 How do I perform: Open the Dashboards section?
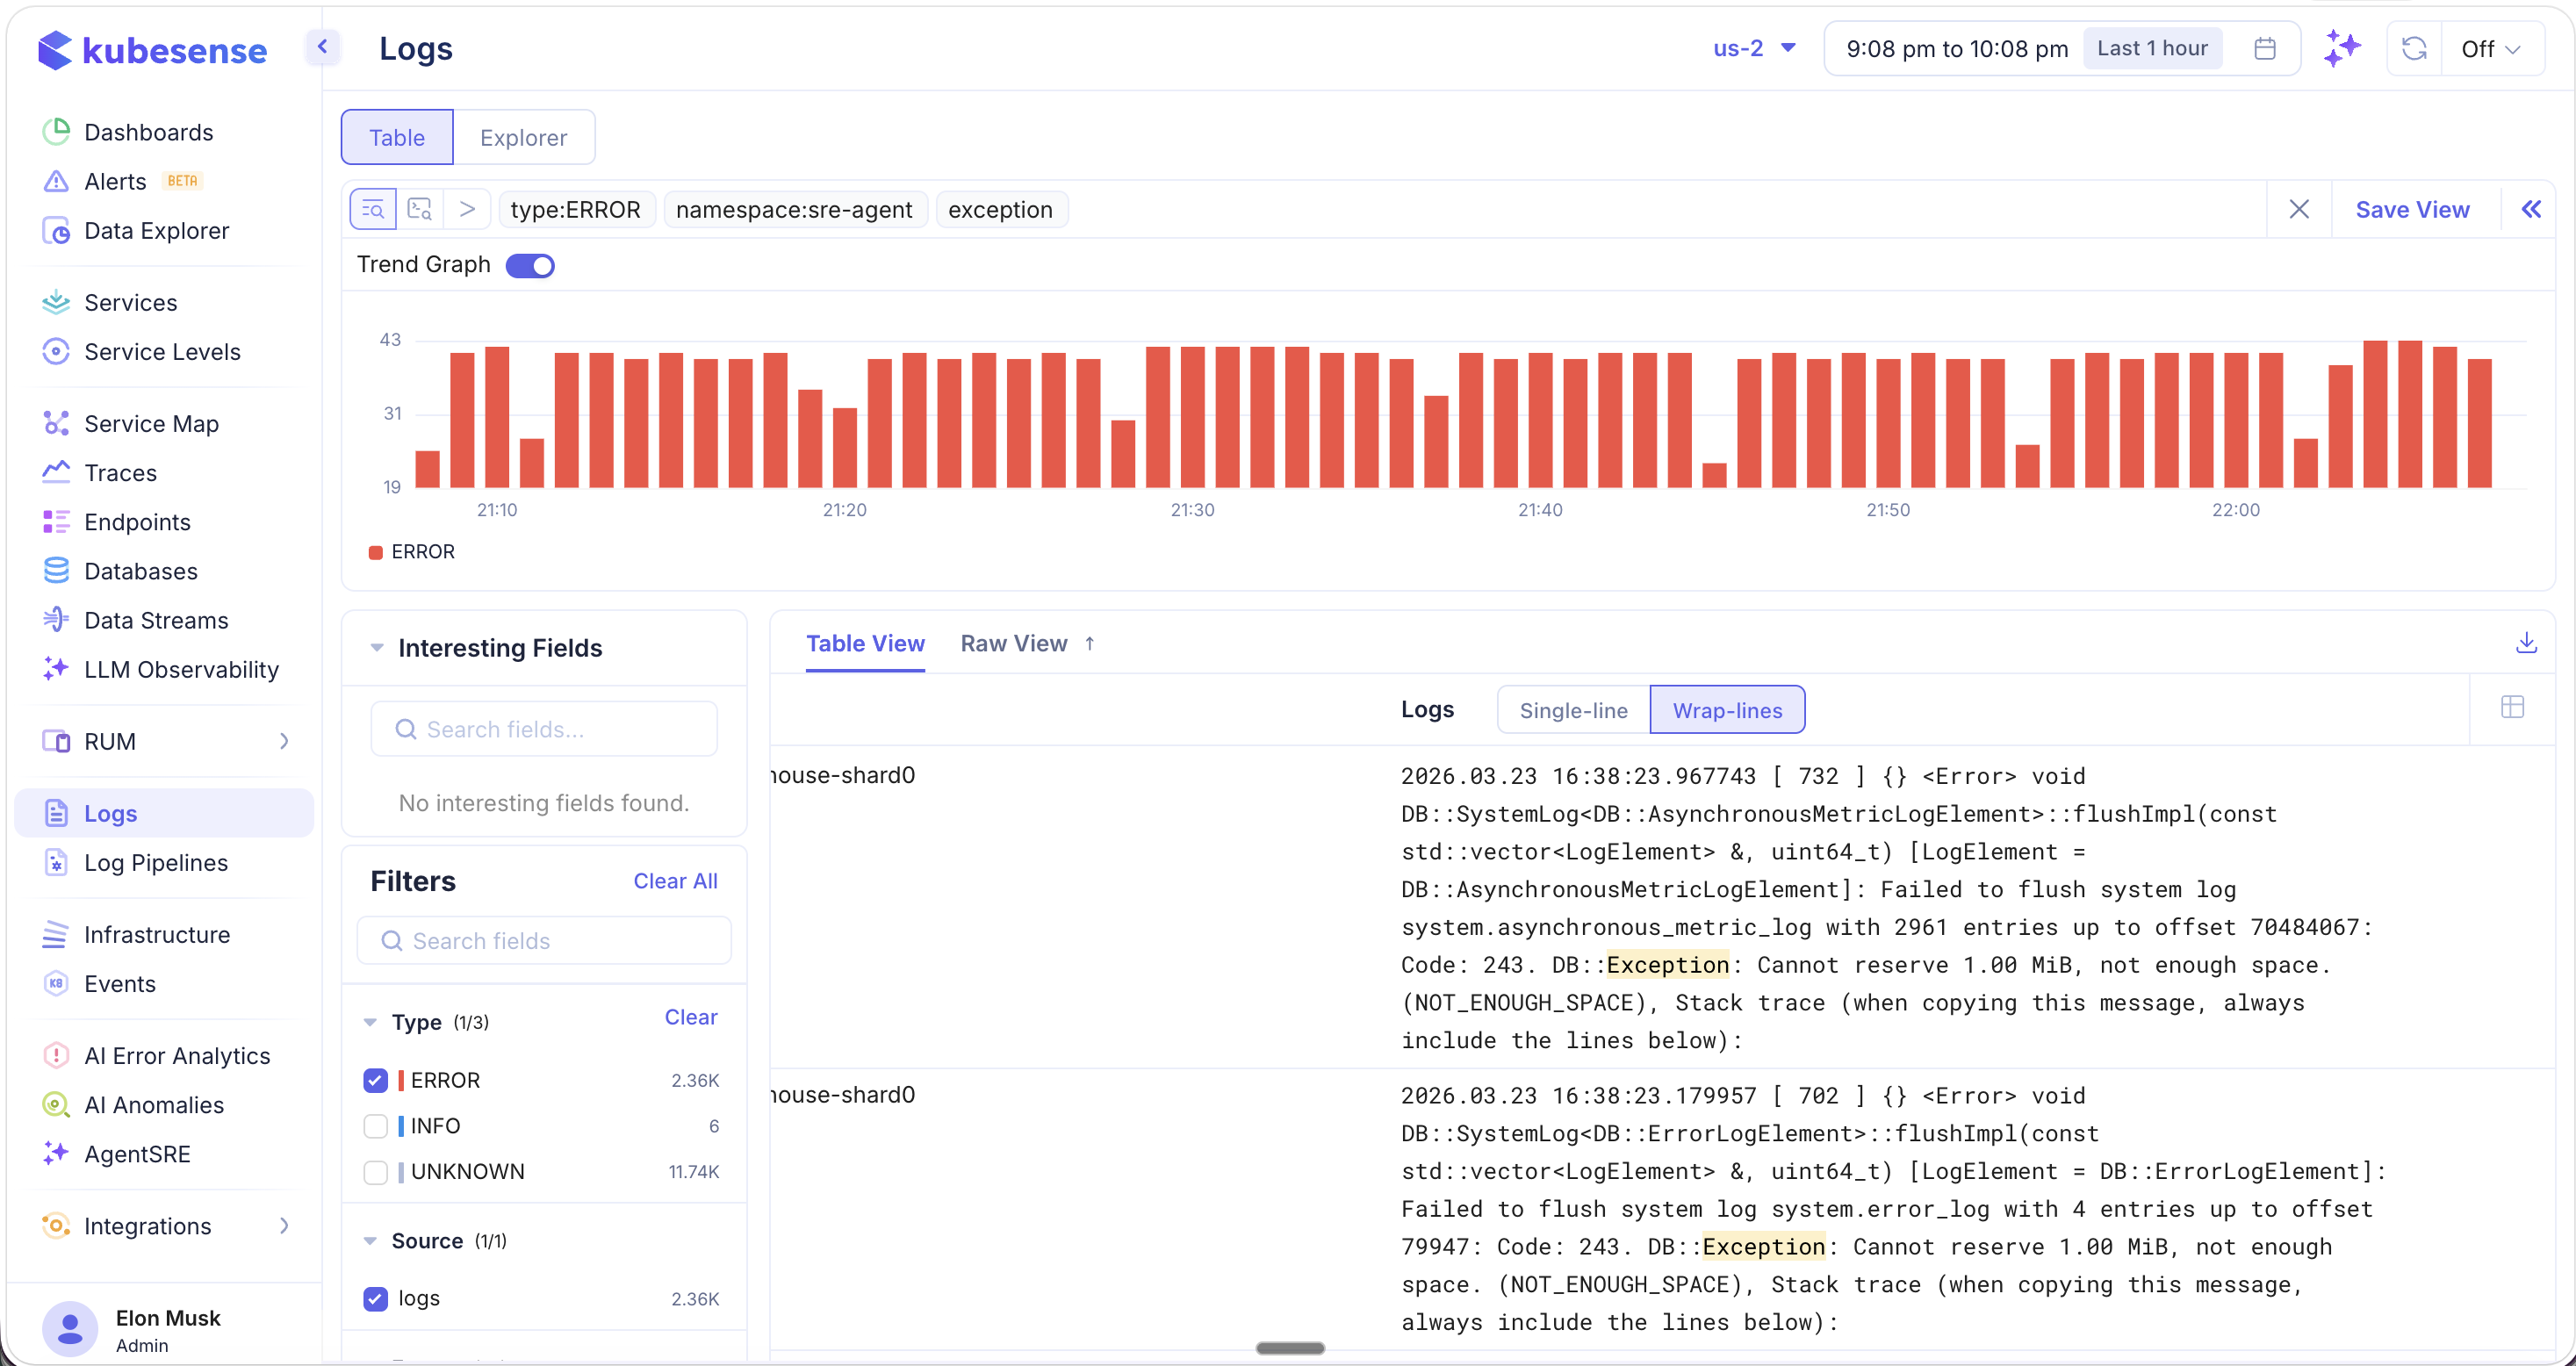click(148, 131)
